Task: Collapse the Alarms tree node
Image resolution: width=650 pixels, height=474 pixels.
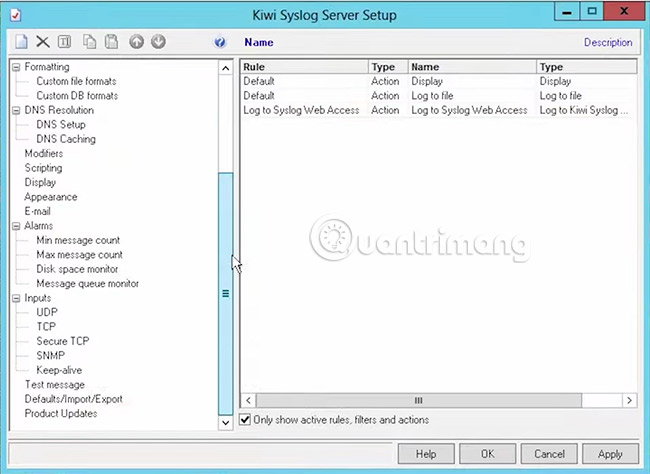Action: click(x=16, y=226)
